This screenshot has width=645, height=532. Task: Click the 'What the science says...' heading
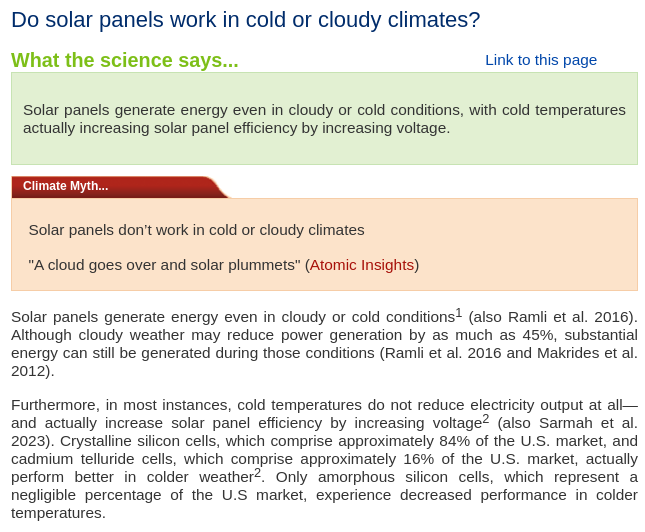[125, 60]
